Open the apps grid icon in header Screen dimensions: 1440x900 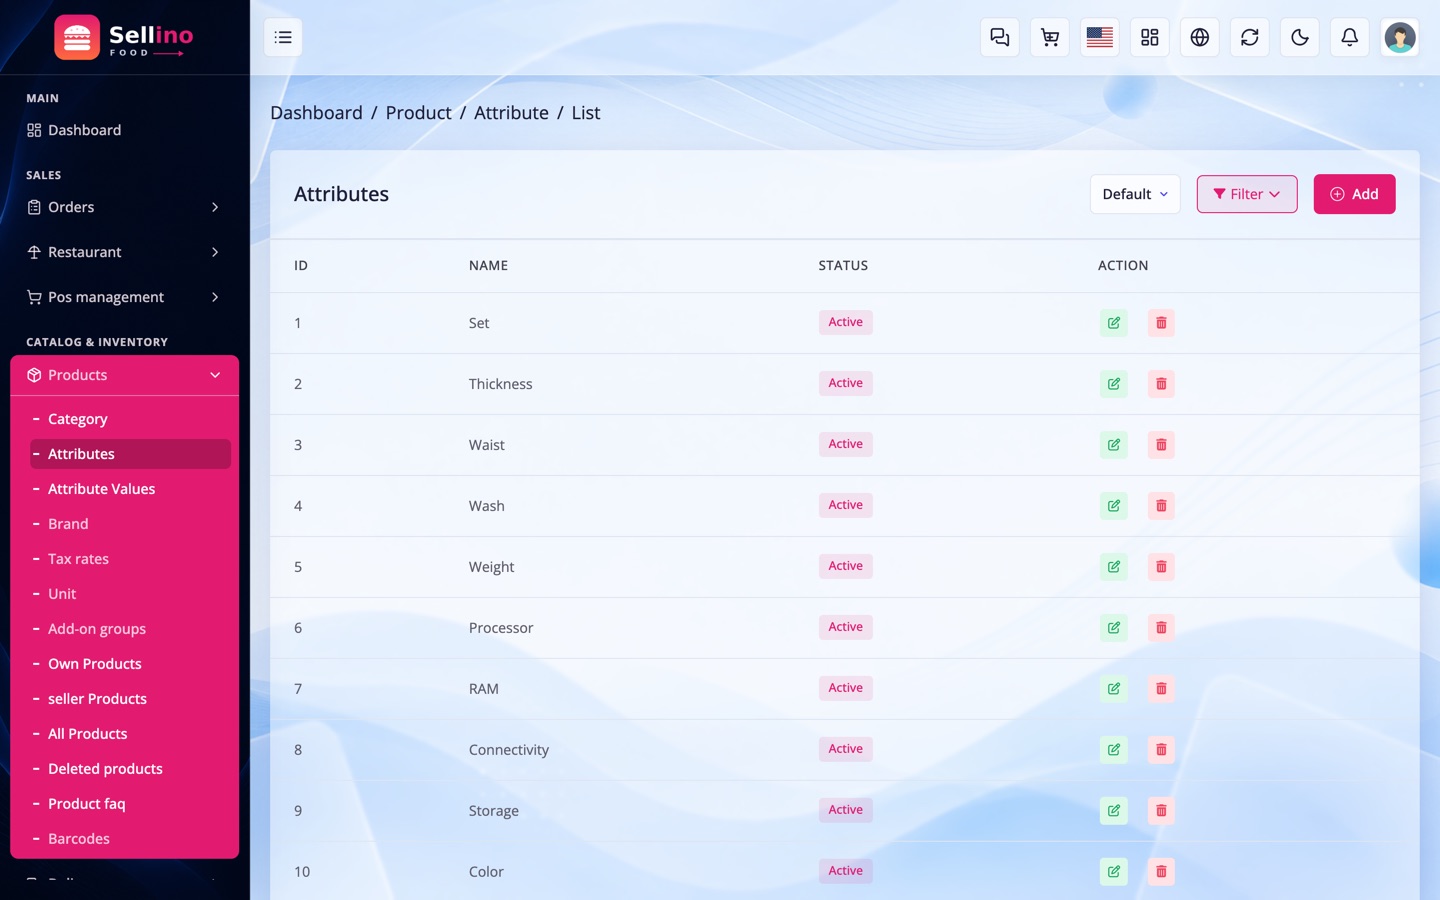(x=1149, y=38)
